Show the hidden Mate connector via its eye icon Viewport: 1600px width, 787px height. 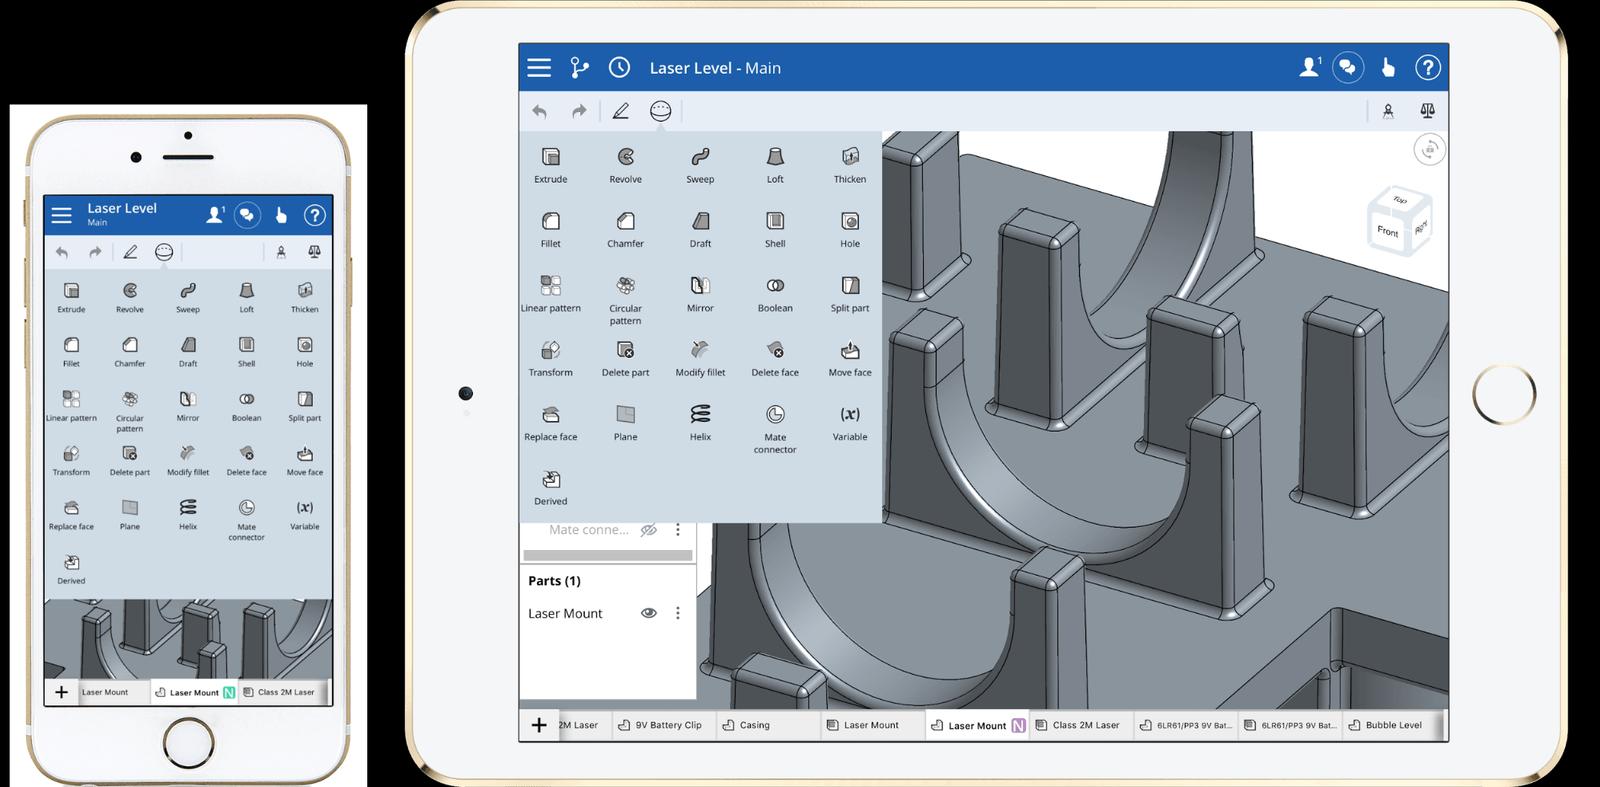pyautogui.click(x=649, y=530)
